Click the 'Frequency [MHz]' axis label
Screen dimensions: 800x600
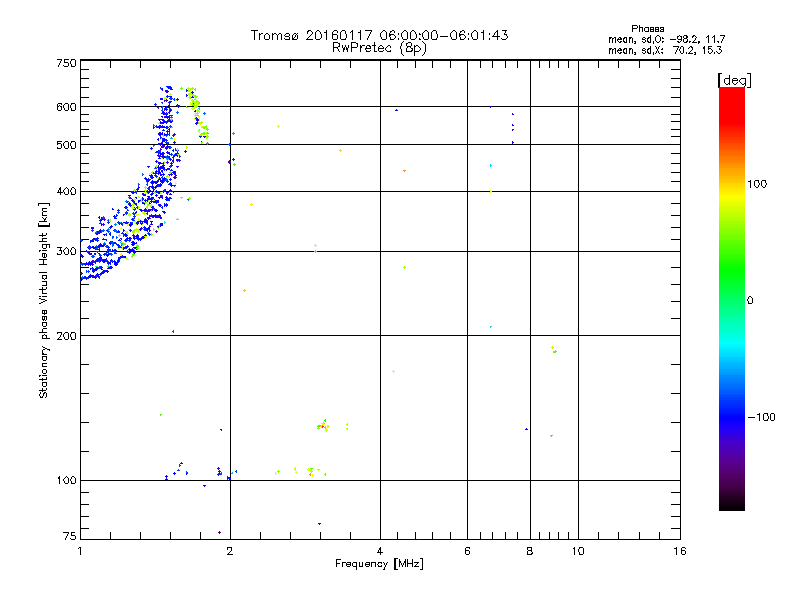pyautogui.click(x=379, y=564)
